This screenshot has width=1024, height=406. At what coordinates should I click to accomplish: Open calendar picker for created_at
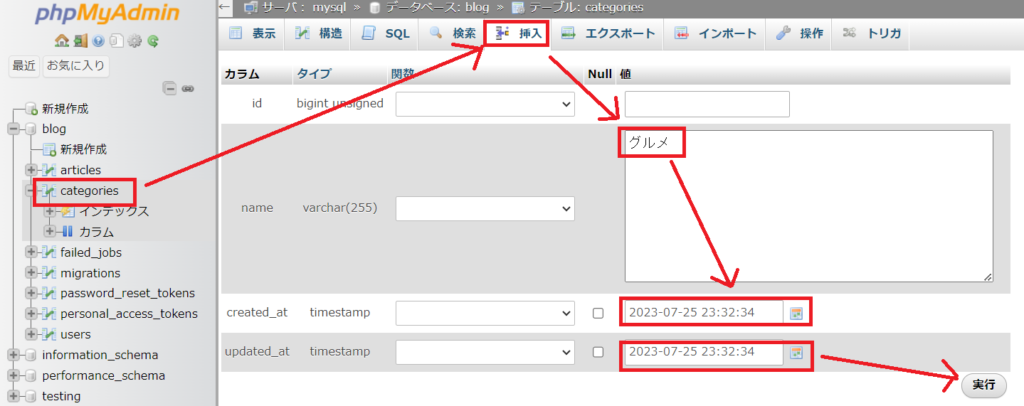[x=795, y=313]
